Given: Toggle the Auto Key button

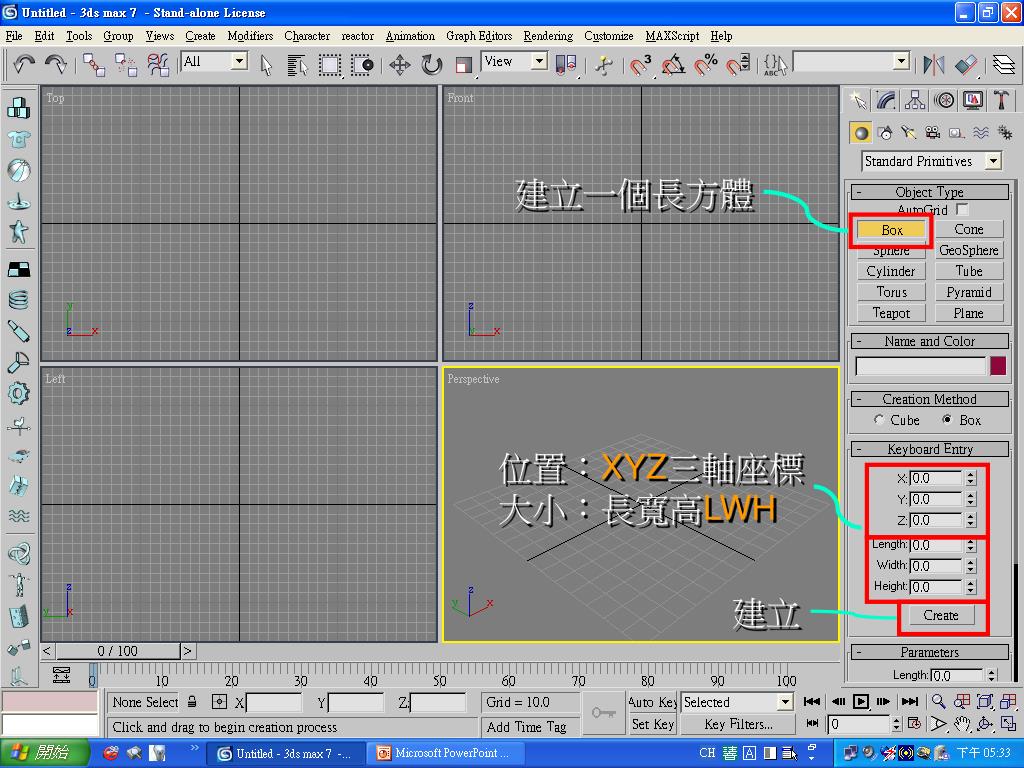Looking at the screenshot, I should pyautogui.click(x=652, y=702).
